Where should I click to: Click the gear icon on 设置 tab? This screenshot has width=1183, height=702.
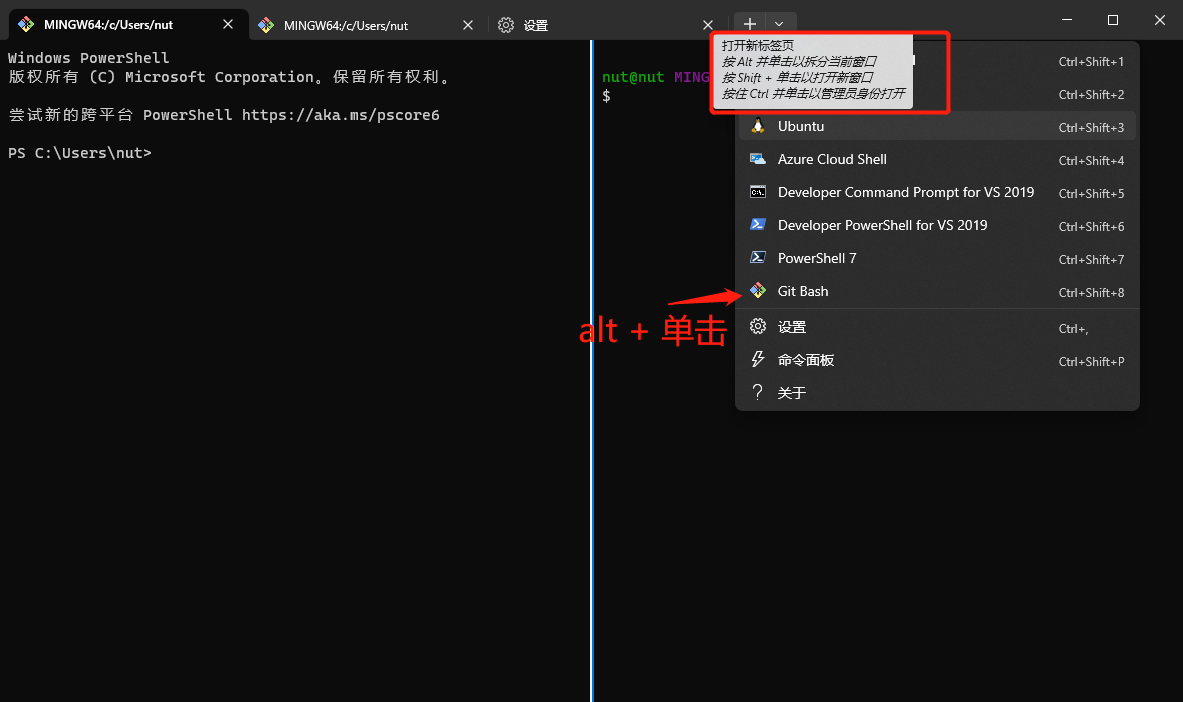pos(505,25)
